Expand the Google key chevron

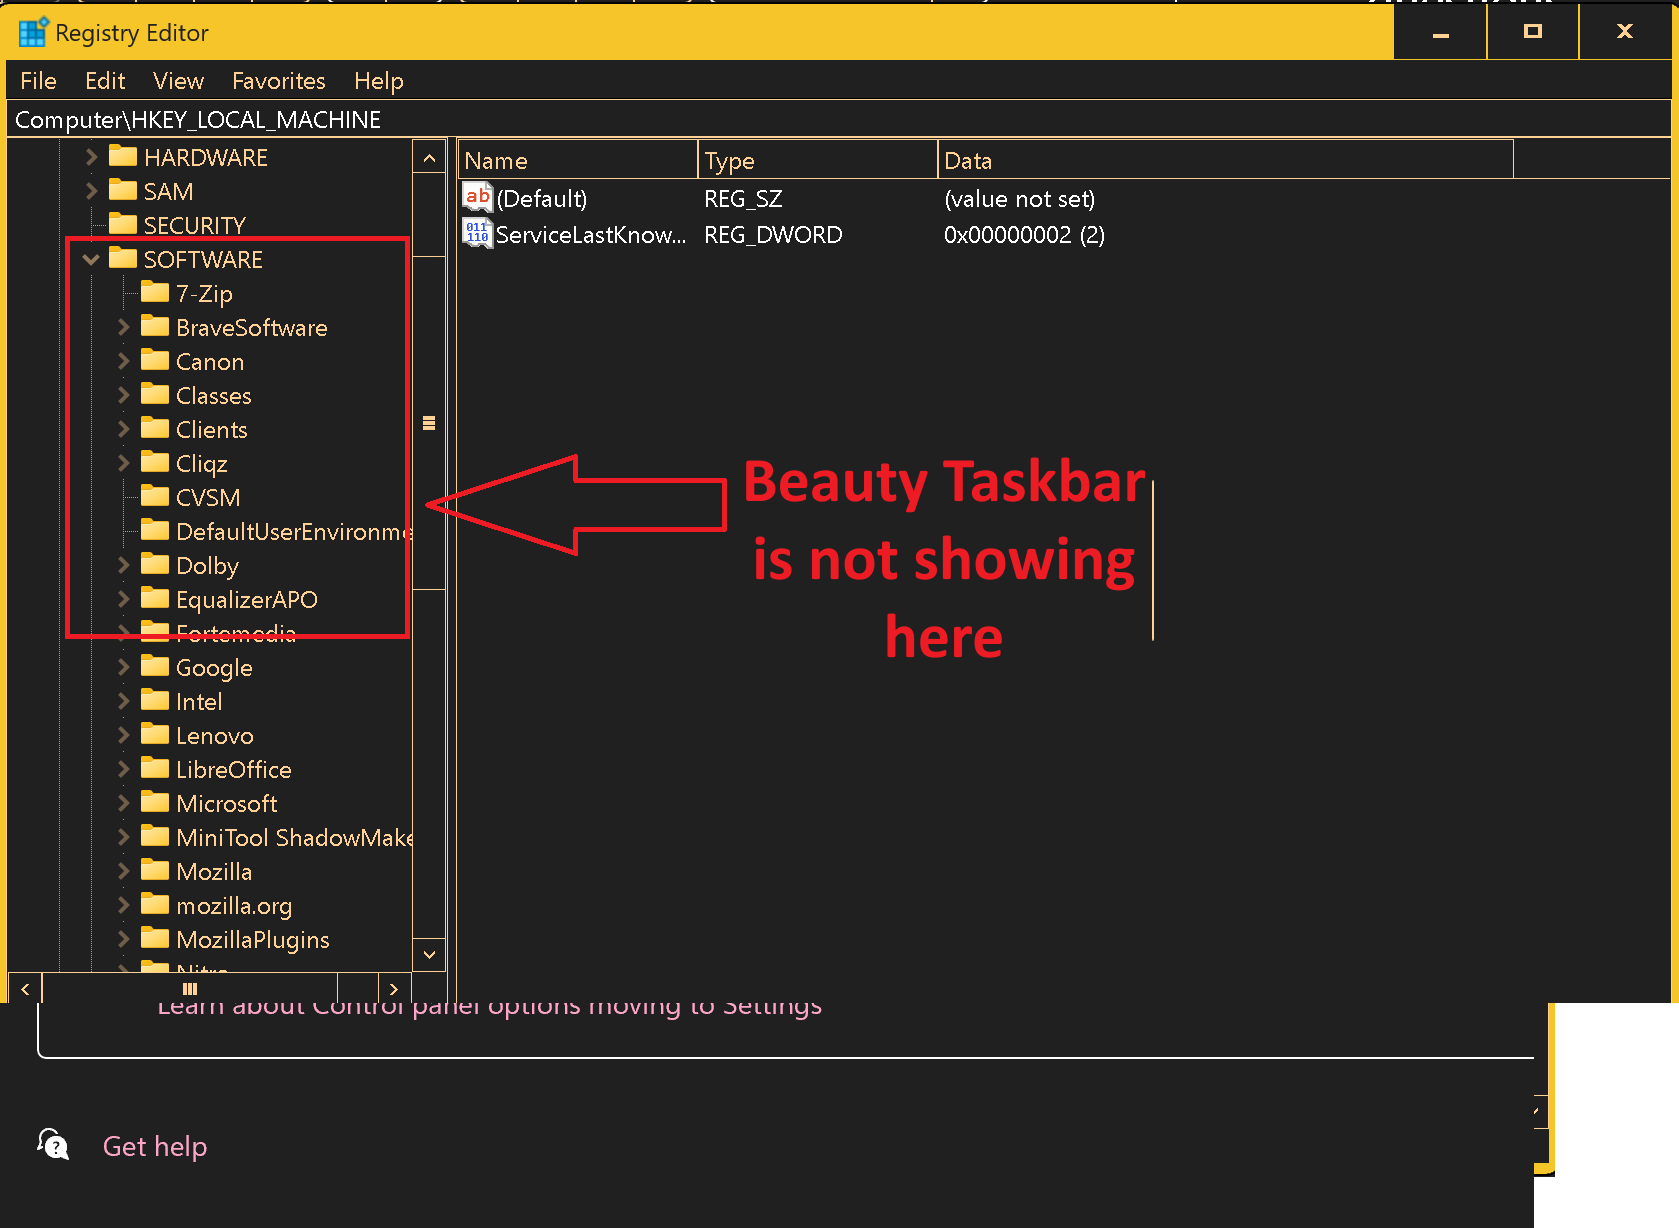pyautogui.click(x=123, y=667)
